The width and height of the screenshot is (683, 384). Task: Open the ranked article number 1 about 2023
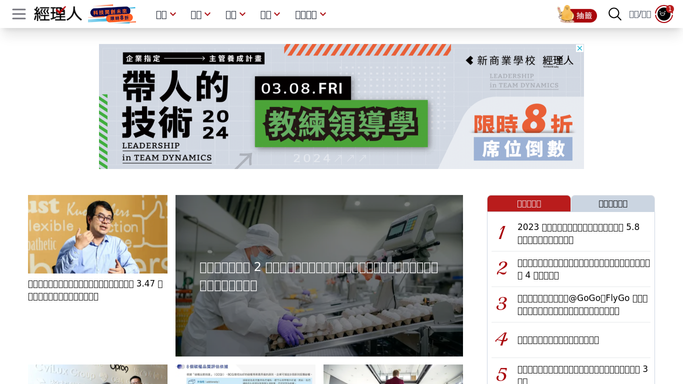578,233
